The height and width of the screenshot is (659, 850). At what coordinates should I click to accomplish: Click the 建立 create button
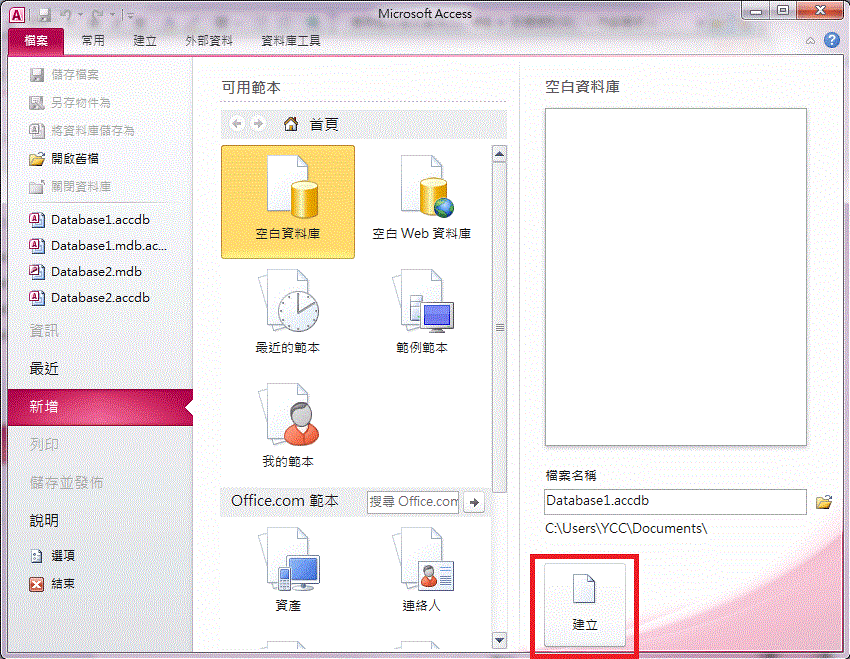(x=585, y=603)
